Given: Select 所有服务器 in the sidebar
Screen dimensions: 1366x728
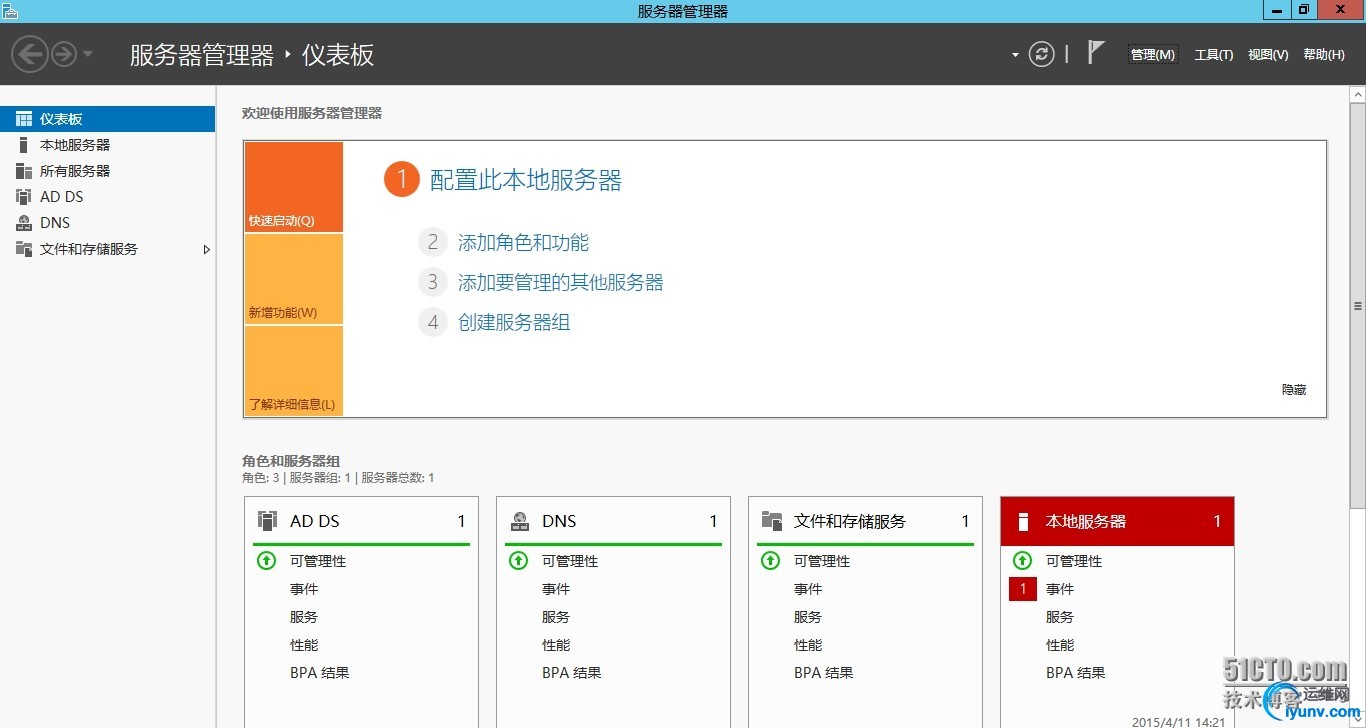Looking at the screenshot, I should point(107,171).
